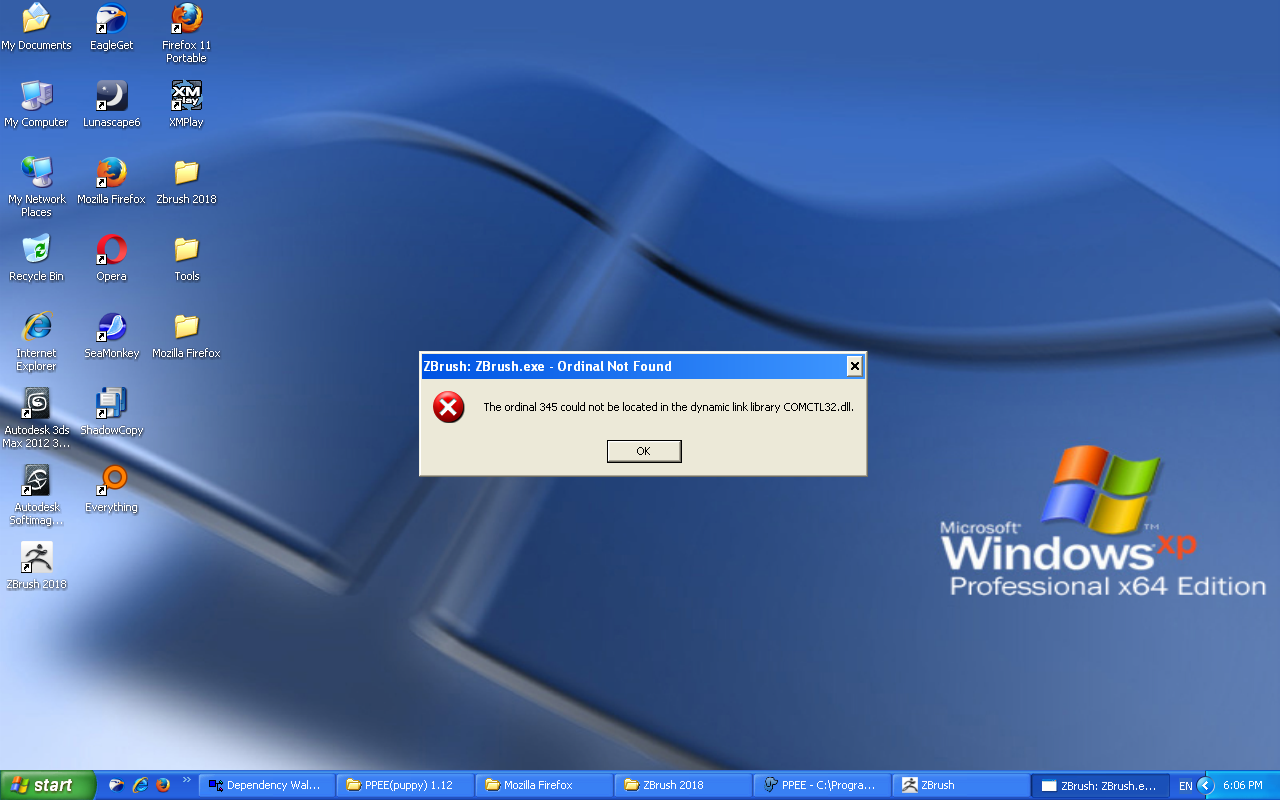
Task: Open the Start menu
Action: [x=48, y=785]
